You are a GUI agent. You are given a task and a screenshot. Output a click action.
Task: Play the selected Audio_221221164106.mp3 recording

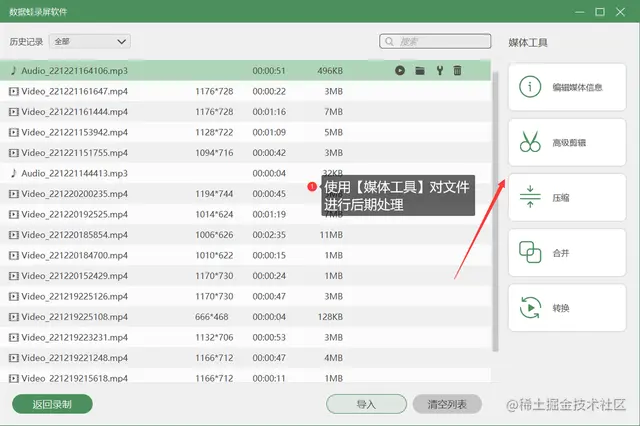coord(400,71)
